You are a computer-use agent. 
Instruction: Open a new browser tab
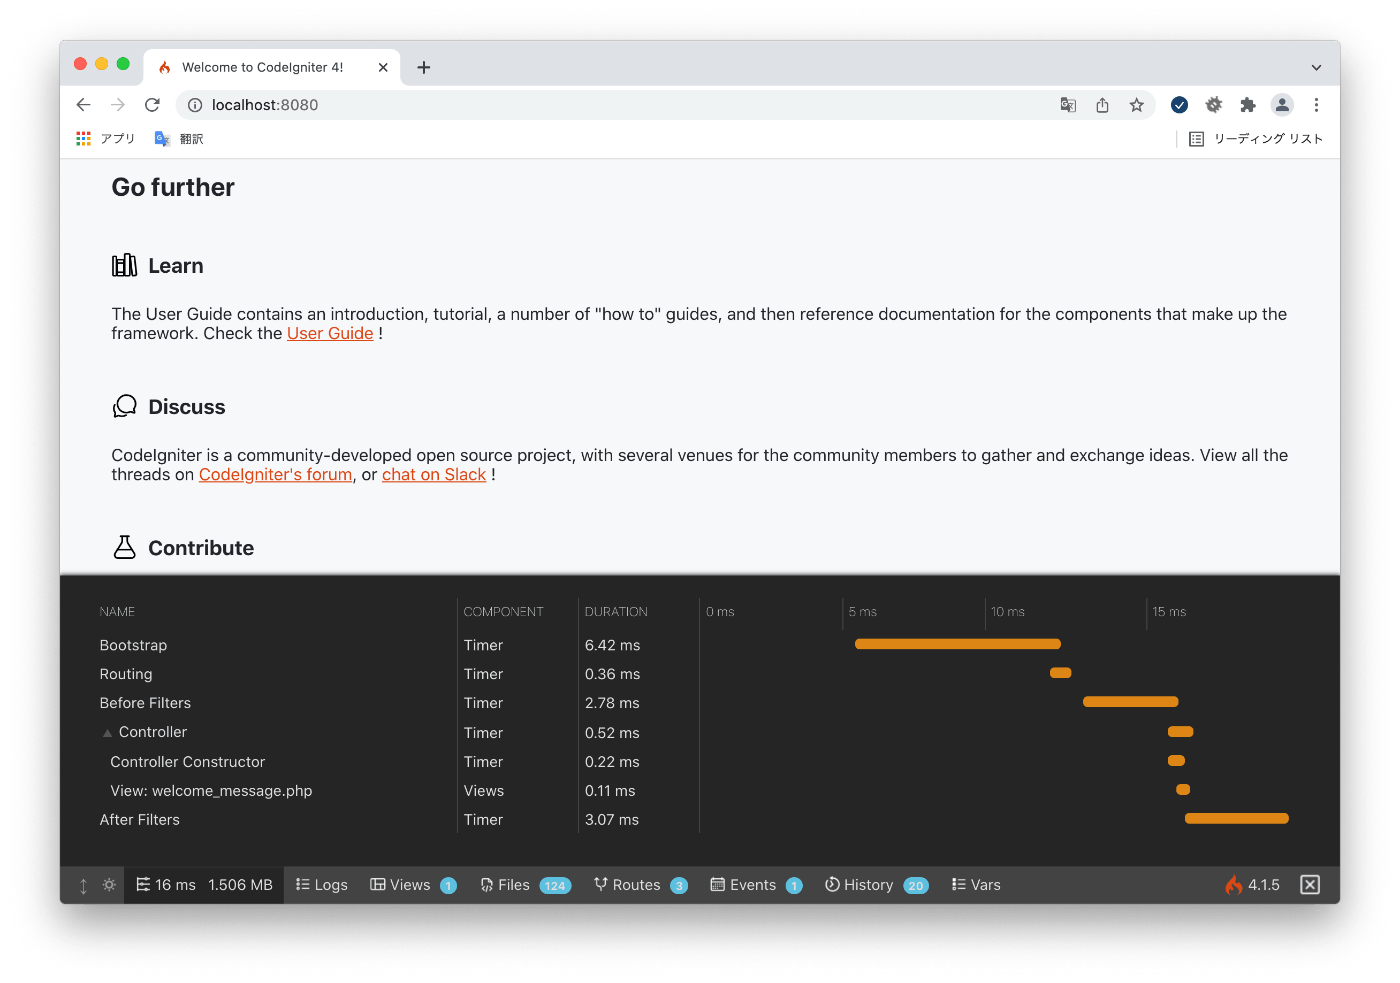424,67
